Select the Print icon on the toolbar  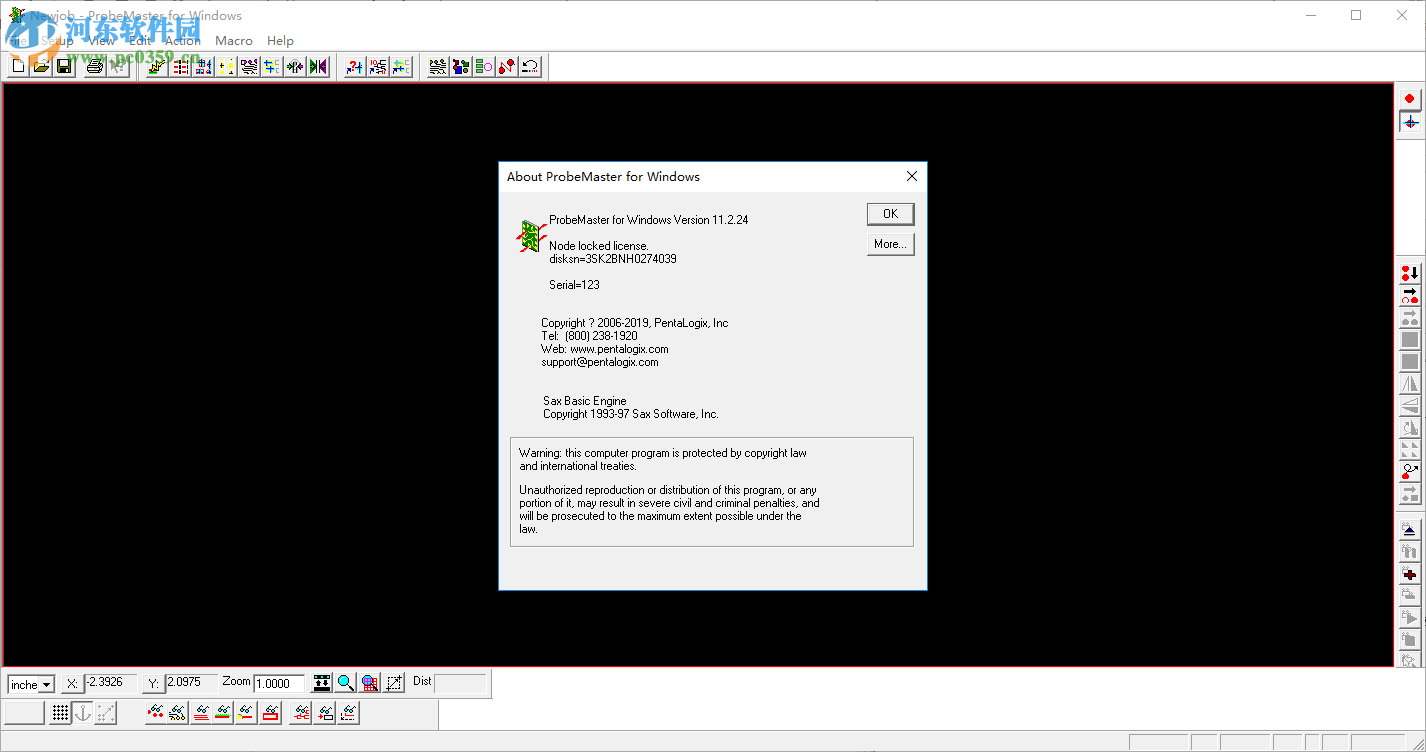pyautogui.click(x=93, y=66)
